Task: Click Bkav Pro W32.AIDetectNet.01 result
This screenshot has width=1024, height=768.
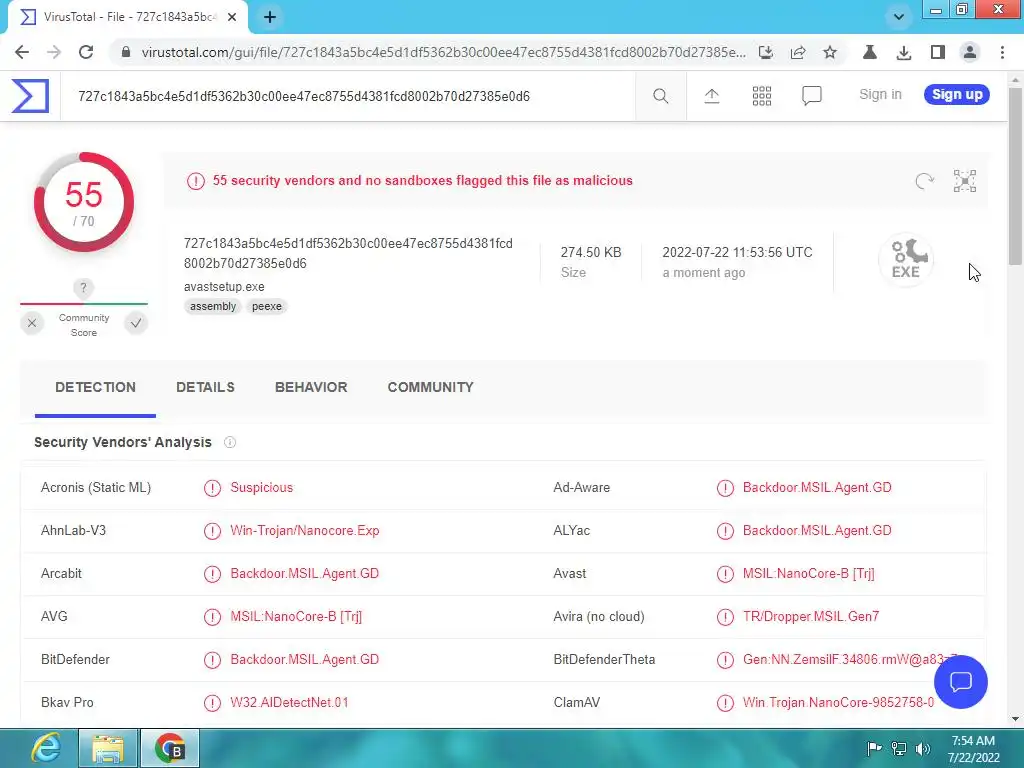Action: tap(289, 702)
